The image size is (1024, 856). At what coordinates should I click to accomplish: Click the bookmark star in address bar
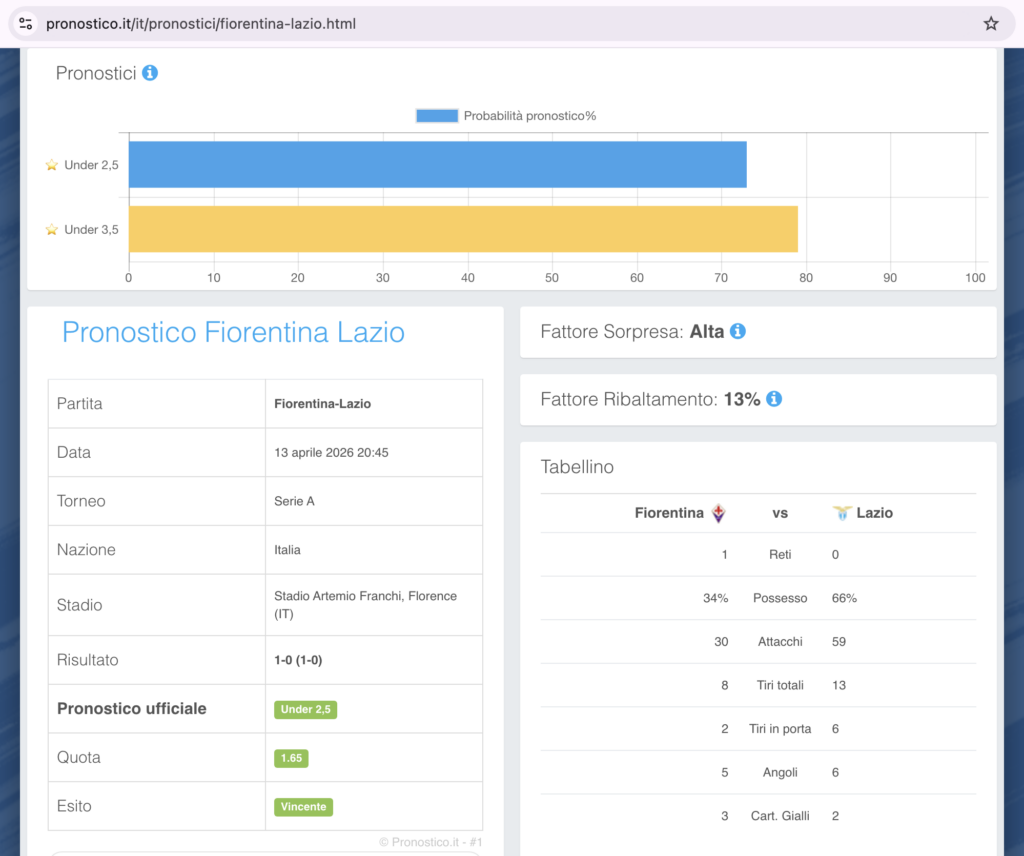[990, 23]
